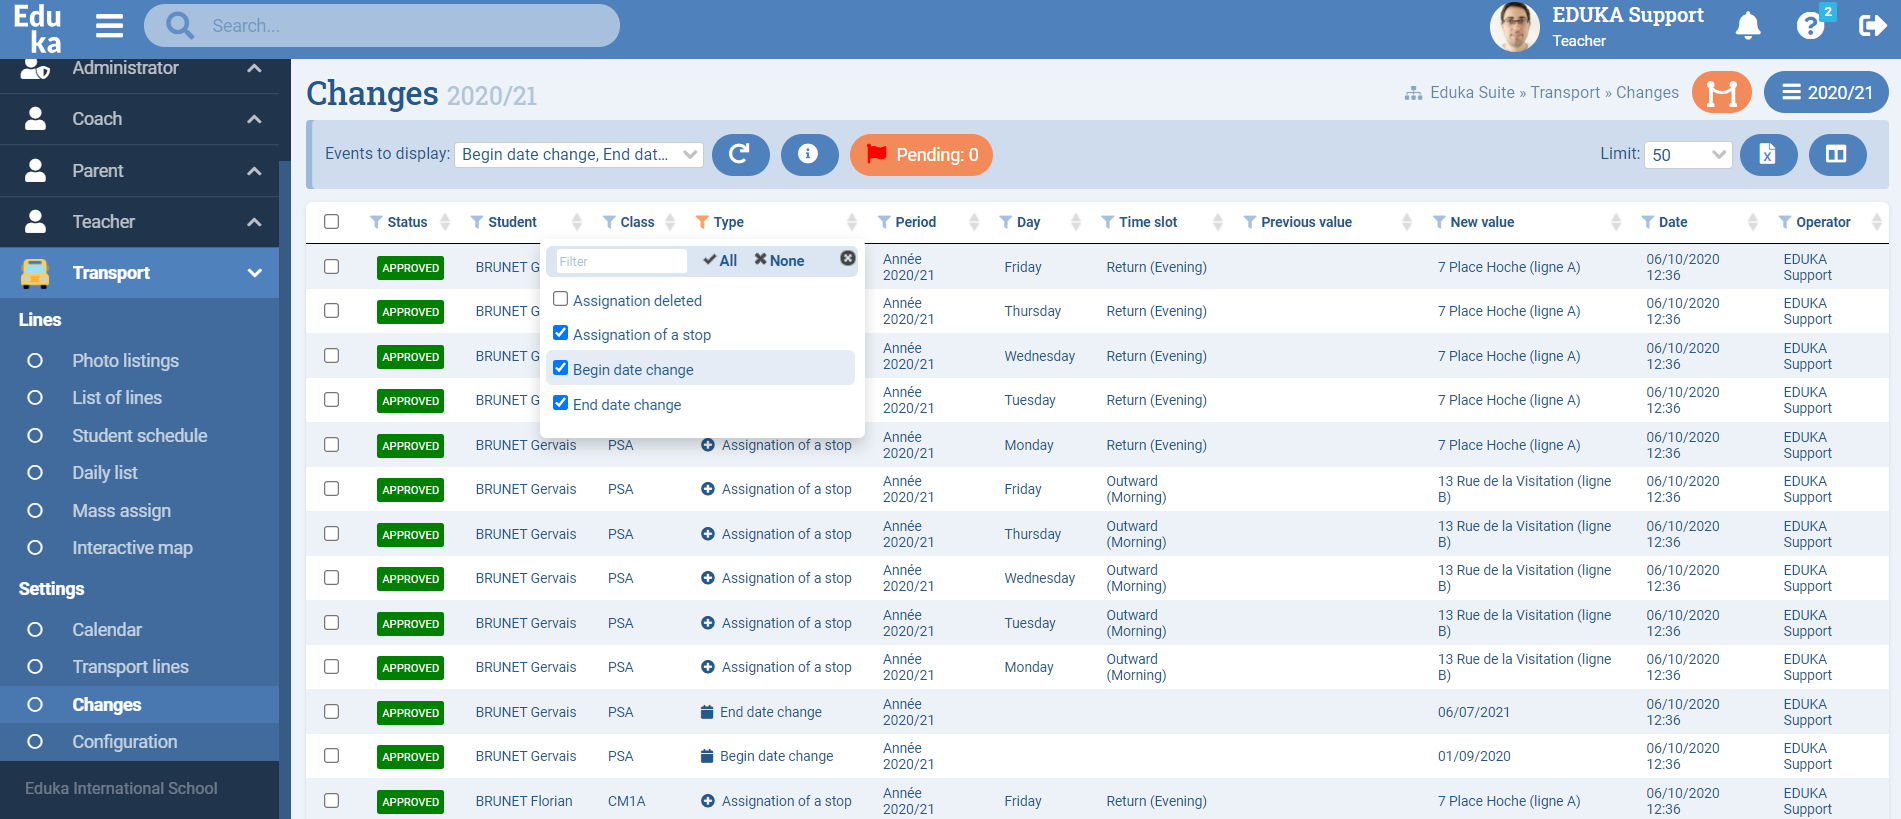
Task: Click the Eduka International School footer
Action: point(121,788)
